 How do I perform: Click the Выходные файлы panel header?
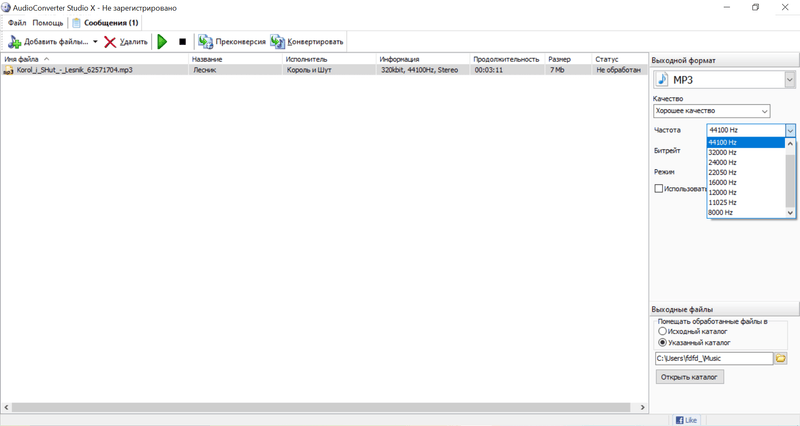[x=724, y=309]
